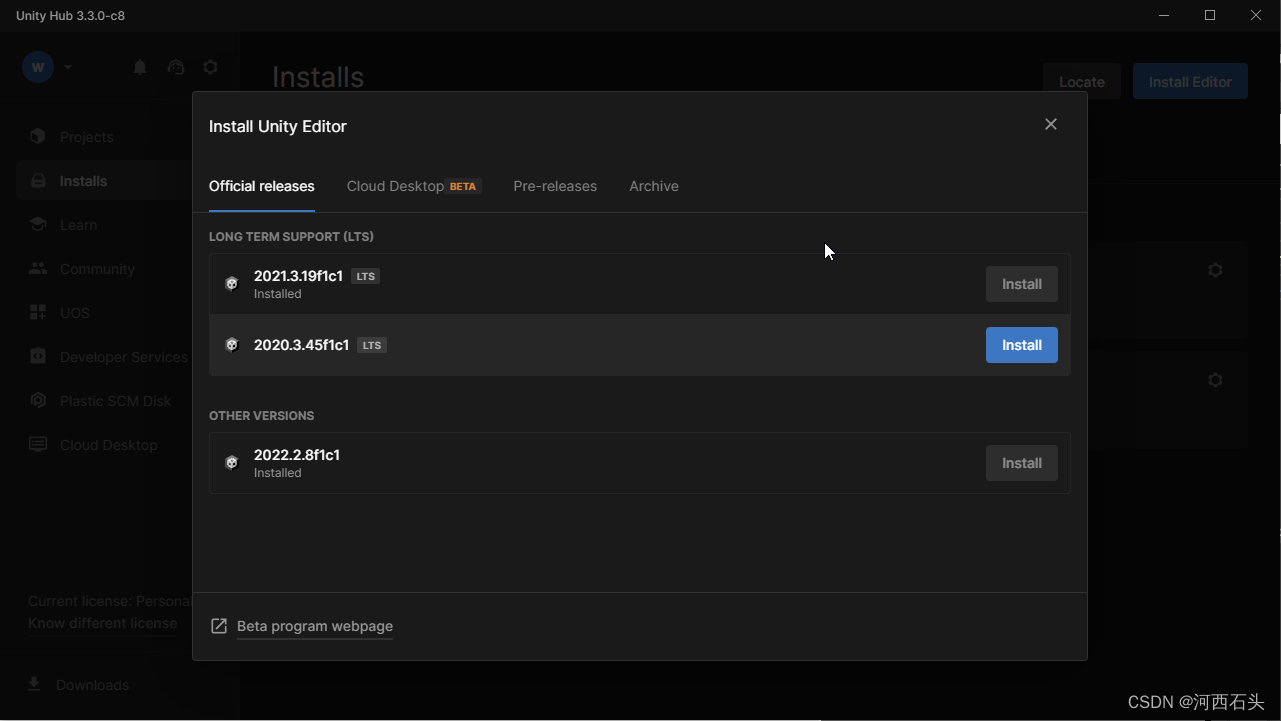Expand the account dropdown arrow
Viewport: 1281px width, 721px height.
point(68,67)
